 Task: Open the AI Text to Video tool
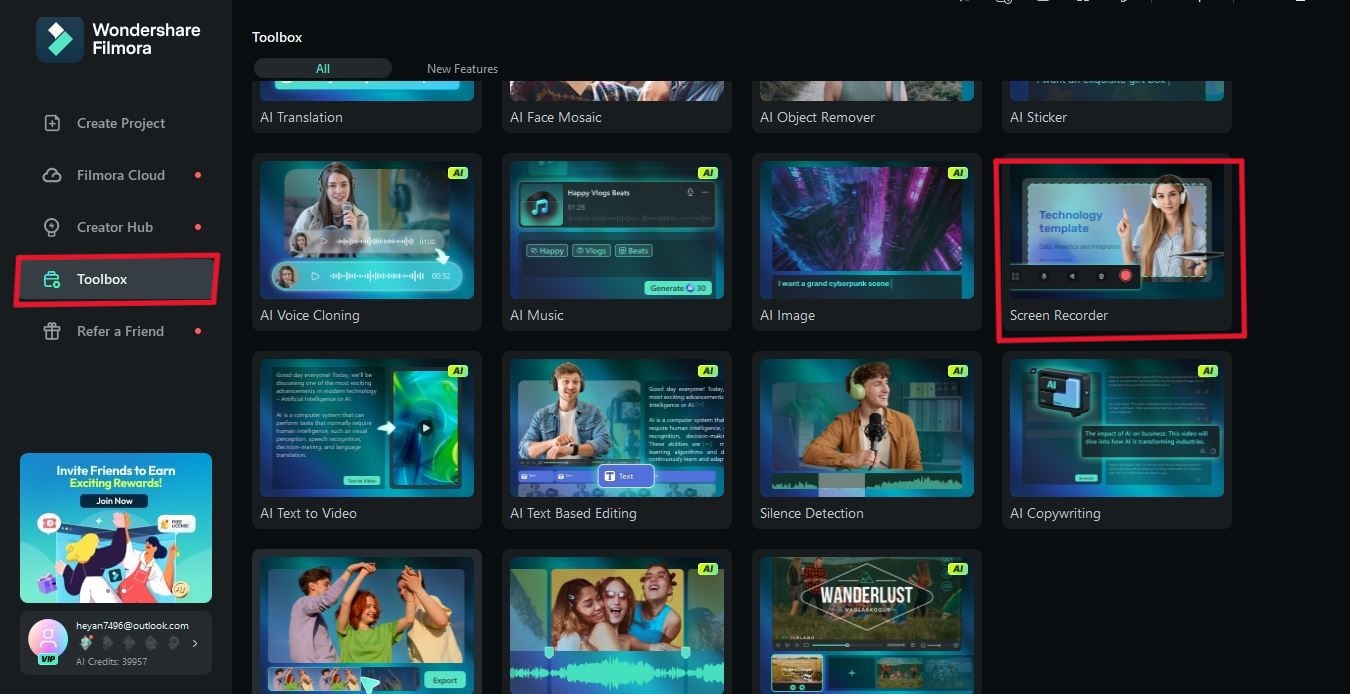pos(367,440)
